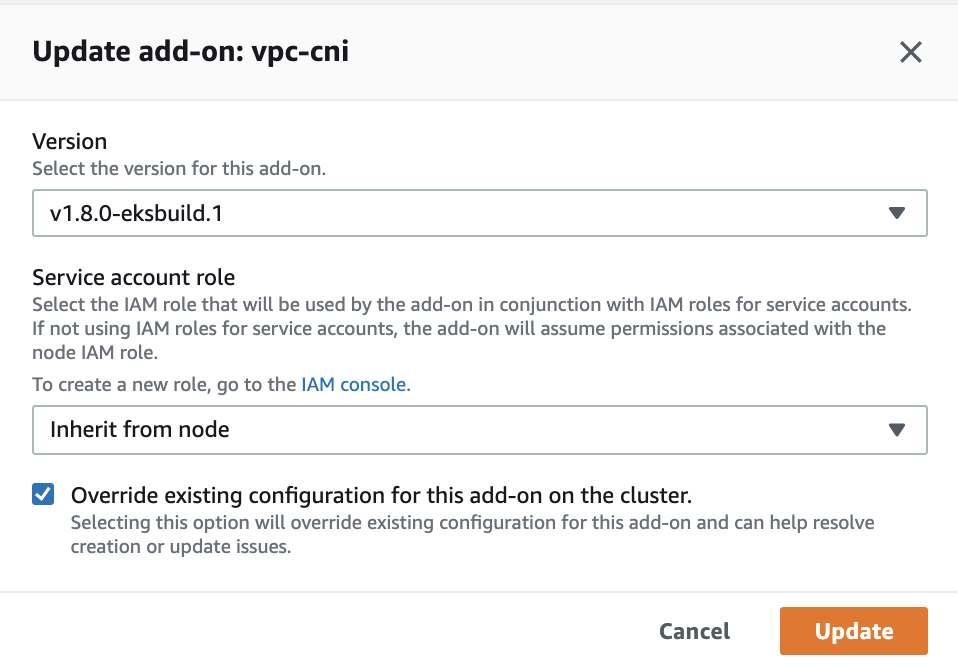Click the Inherit from node value text

click(x=140, y=430)
